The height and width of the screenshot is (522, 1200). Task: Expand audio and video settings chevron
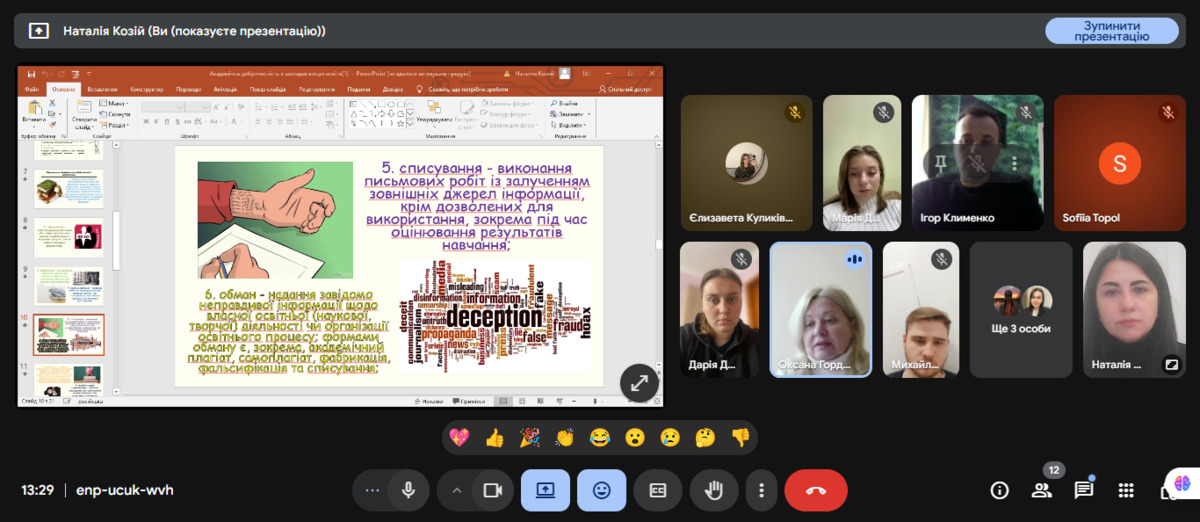pos(457,490)
